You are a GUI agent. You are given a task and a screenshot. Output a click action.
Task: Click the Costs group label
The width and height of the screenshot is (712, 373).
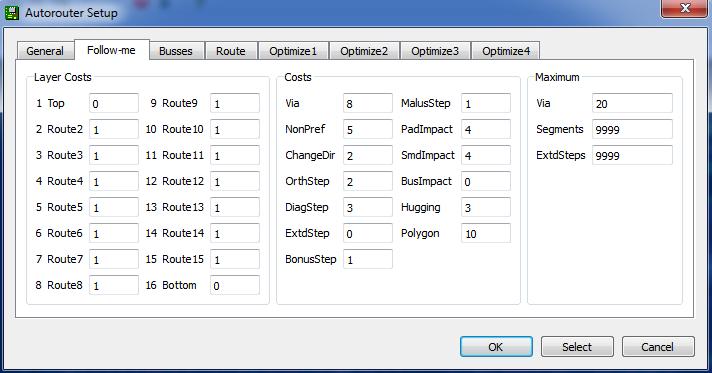pos(298,77)
